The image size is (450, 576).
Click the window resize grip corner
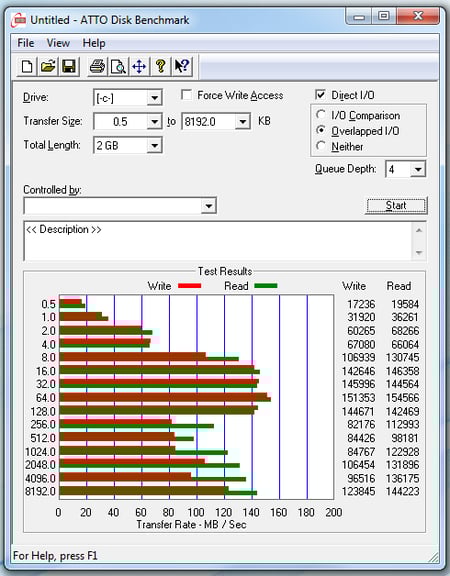pos(433,557)
